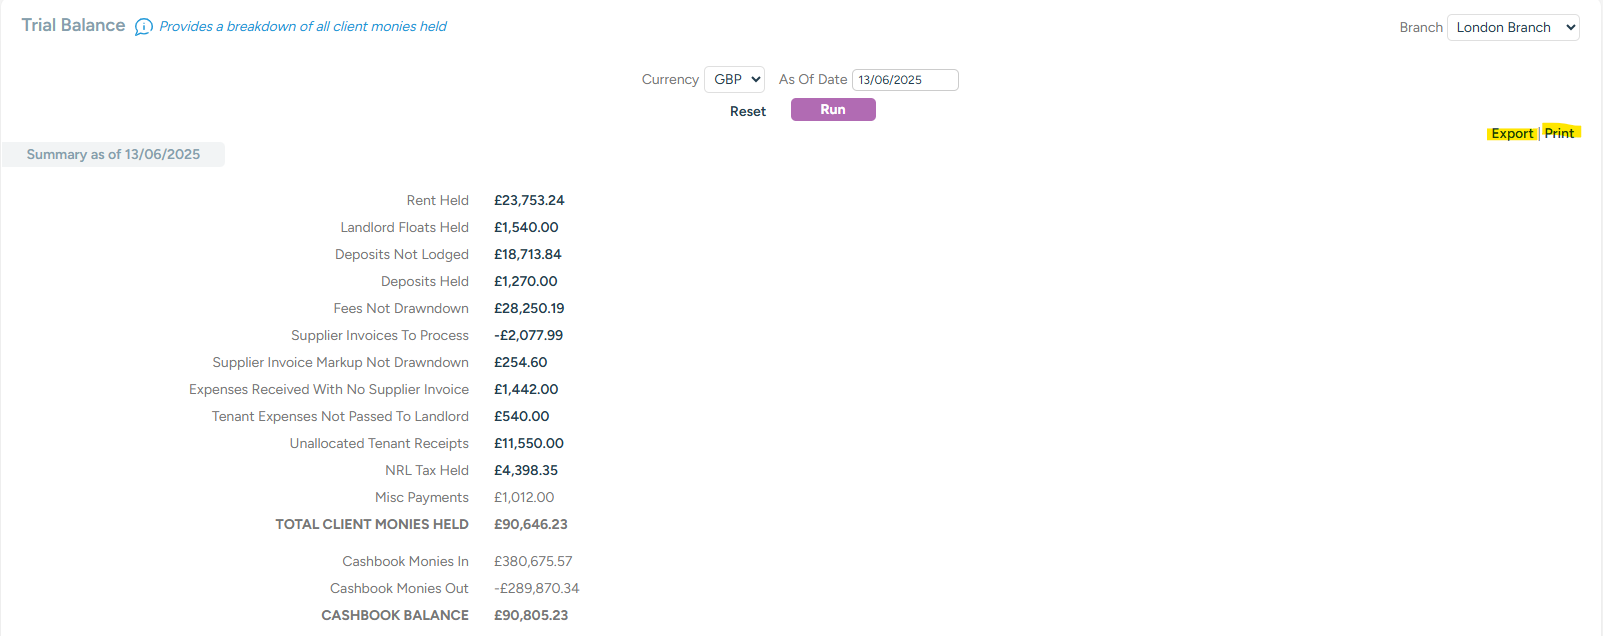Screen dimensions: 1603x636
Task: Expand the Currency GBP dropdown
Action: pyautogui.click(x=734, y=79)
